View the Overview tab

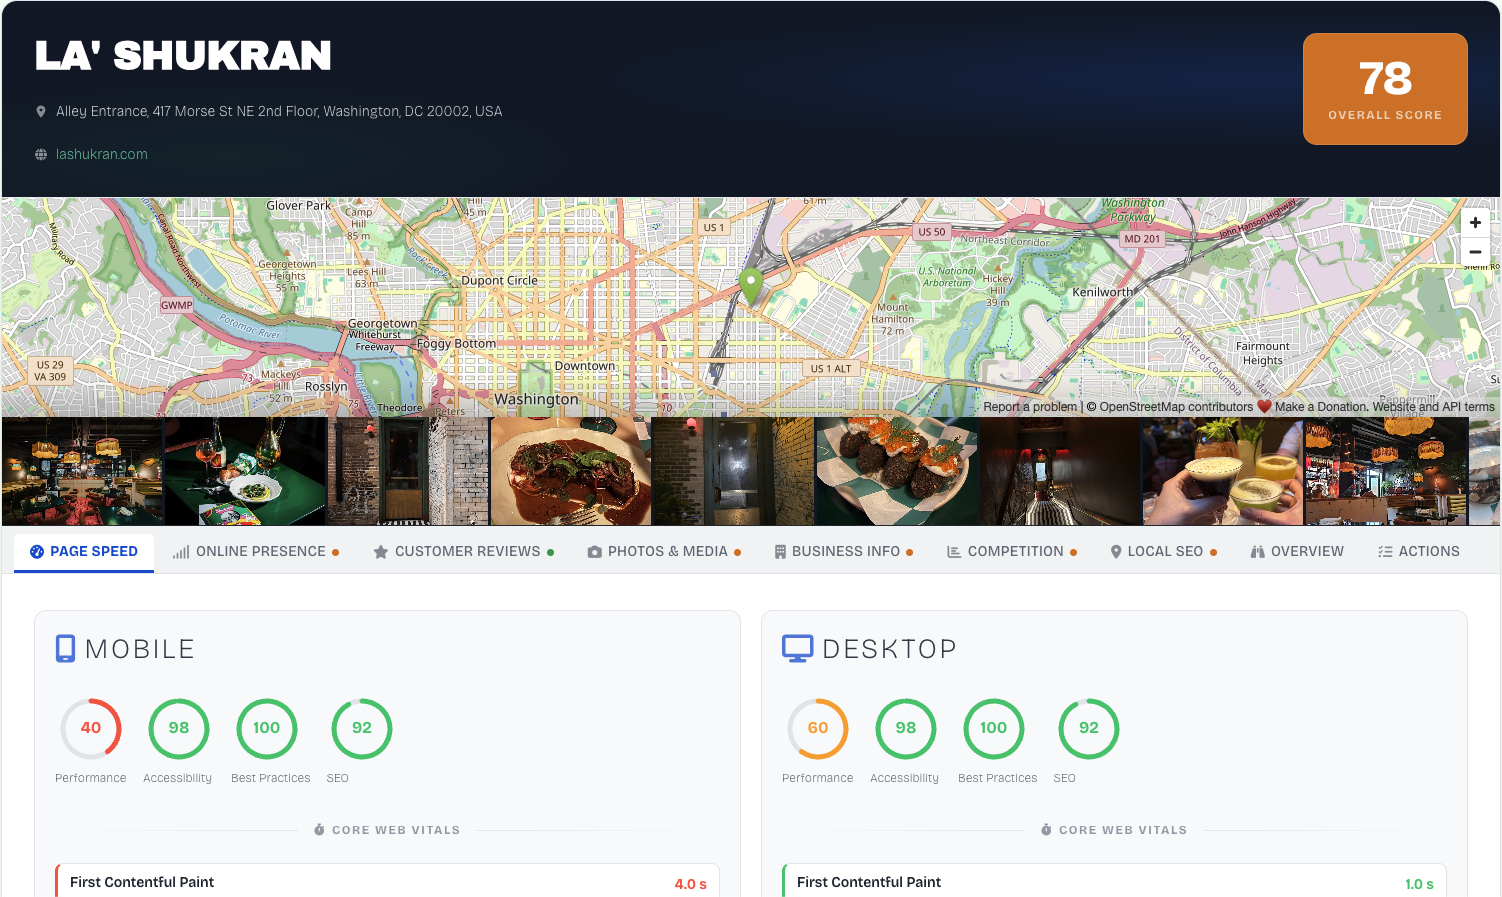[x=1297, y=552]
